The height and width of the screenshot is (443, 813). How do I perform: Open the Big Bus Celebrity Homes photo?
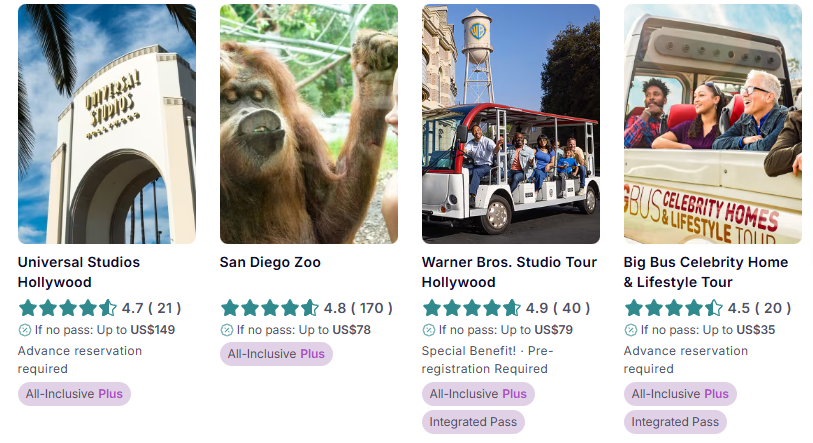pos(712,124)
